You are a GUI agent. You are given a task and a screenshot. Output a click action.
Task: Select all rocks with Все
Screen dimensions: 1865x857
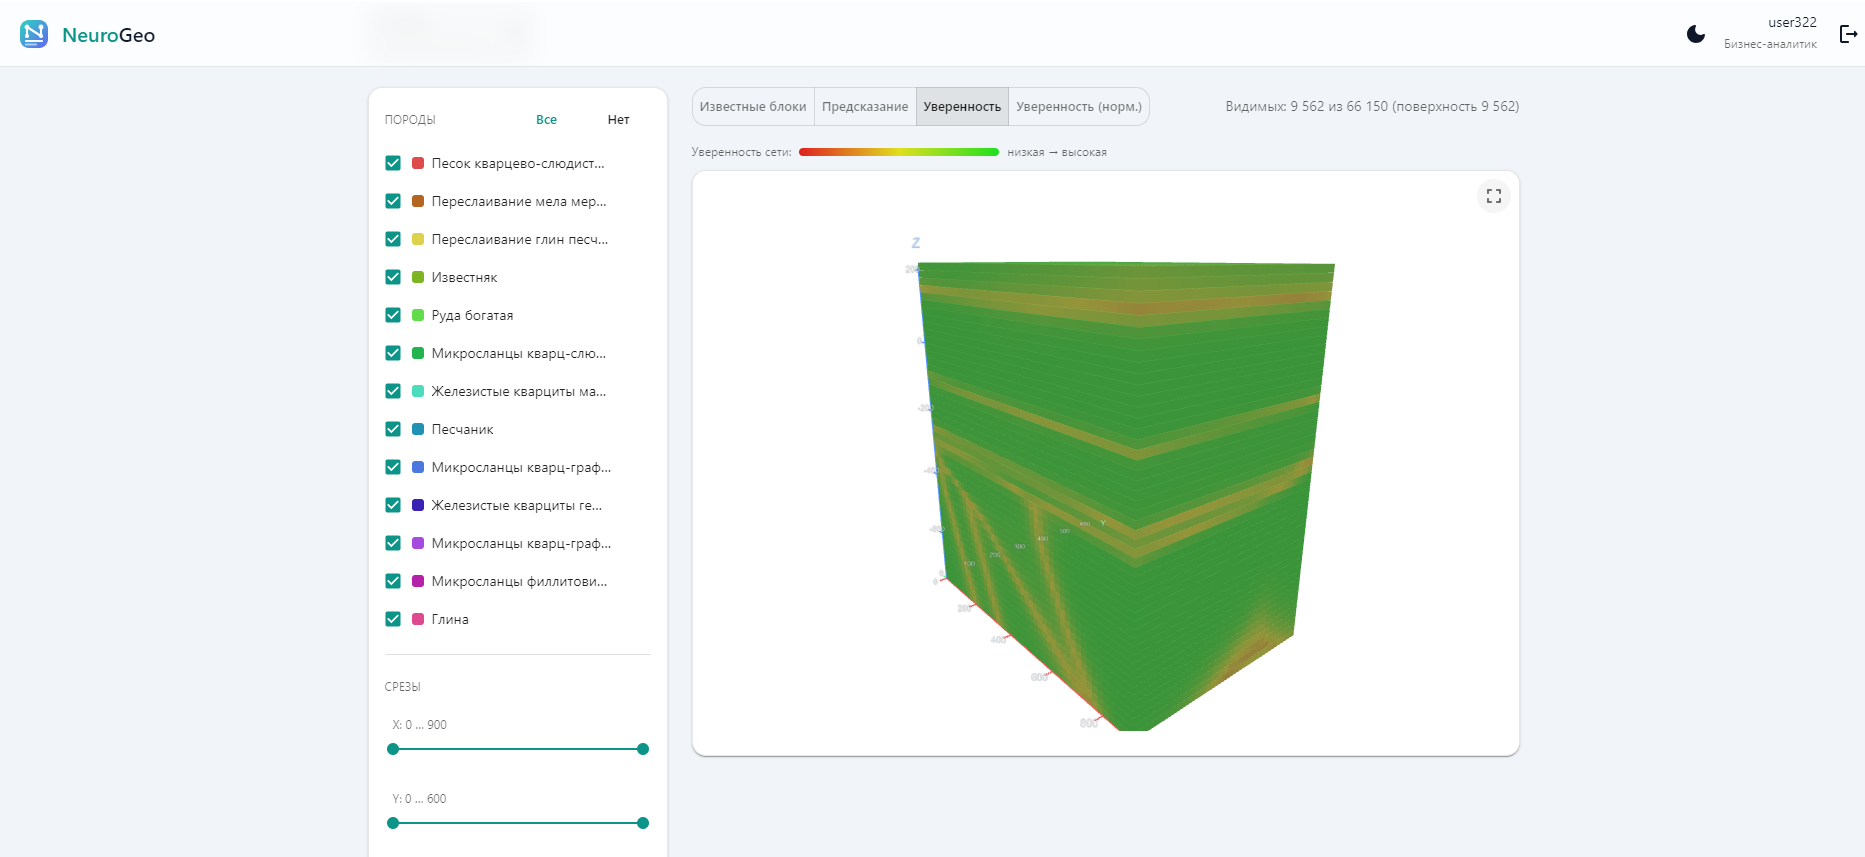point(546,120)
